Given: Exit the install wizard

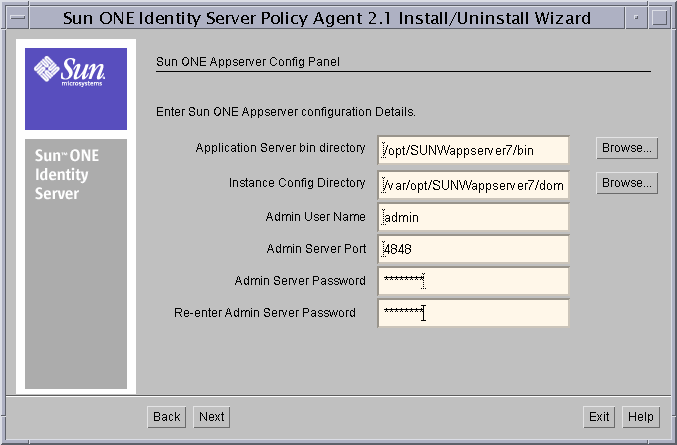Looking at the screenshot, I should tap(599, 417).
